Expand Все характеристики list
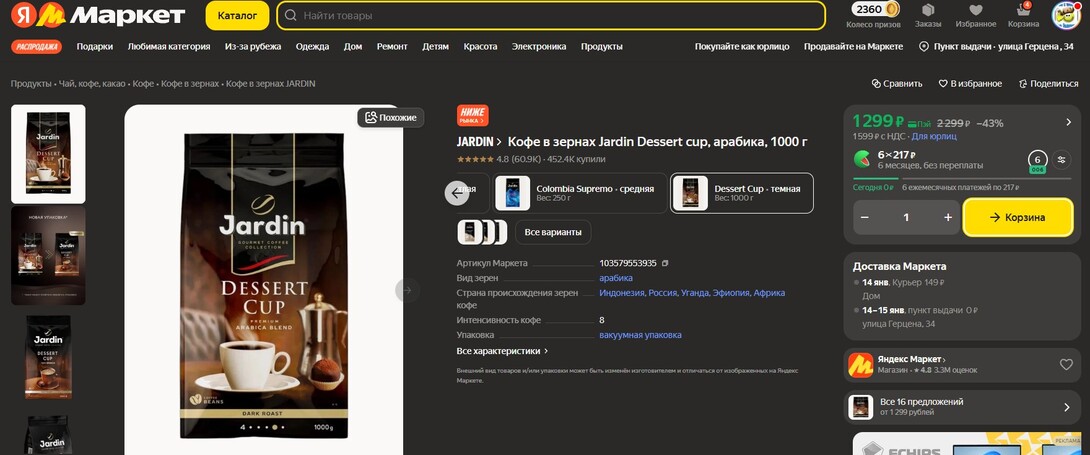The height and width of the screenshot is (455, 1090). point(502,351)
